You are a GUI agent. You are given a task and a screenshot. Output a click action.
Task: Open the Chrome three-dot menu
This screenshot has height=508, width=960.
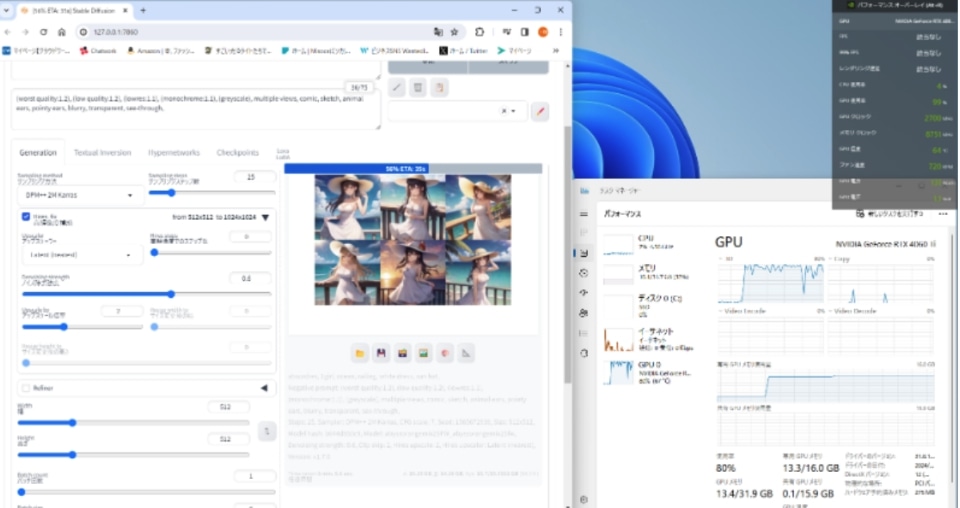[x=560, y=32]
